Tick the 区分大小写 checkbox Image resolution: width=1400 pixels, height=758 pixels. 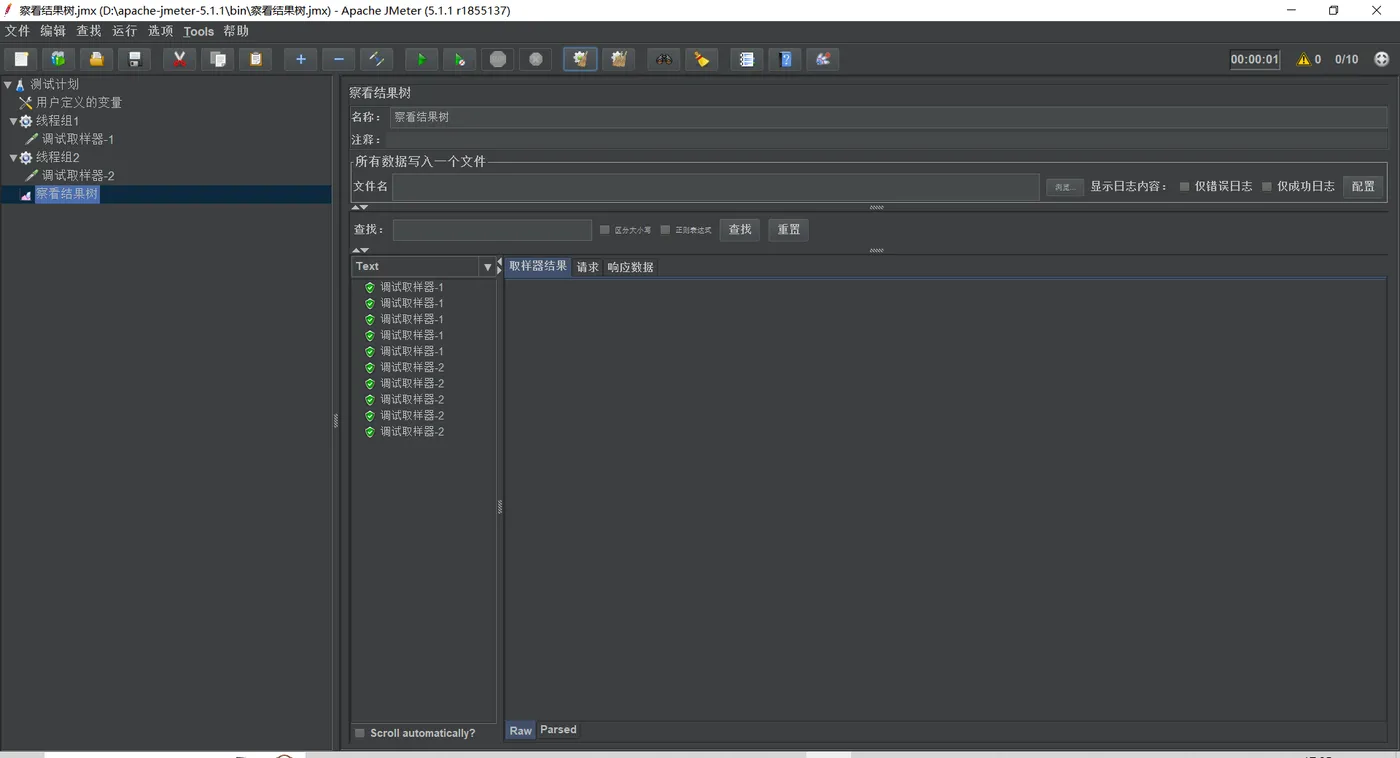pyautogui.click(x=605, y=230)
